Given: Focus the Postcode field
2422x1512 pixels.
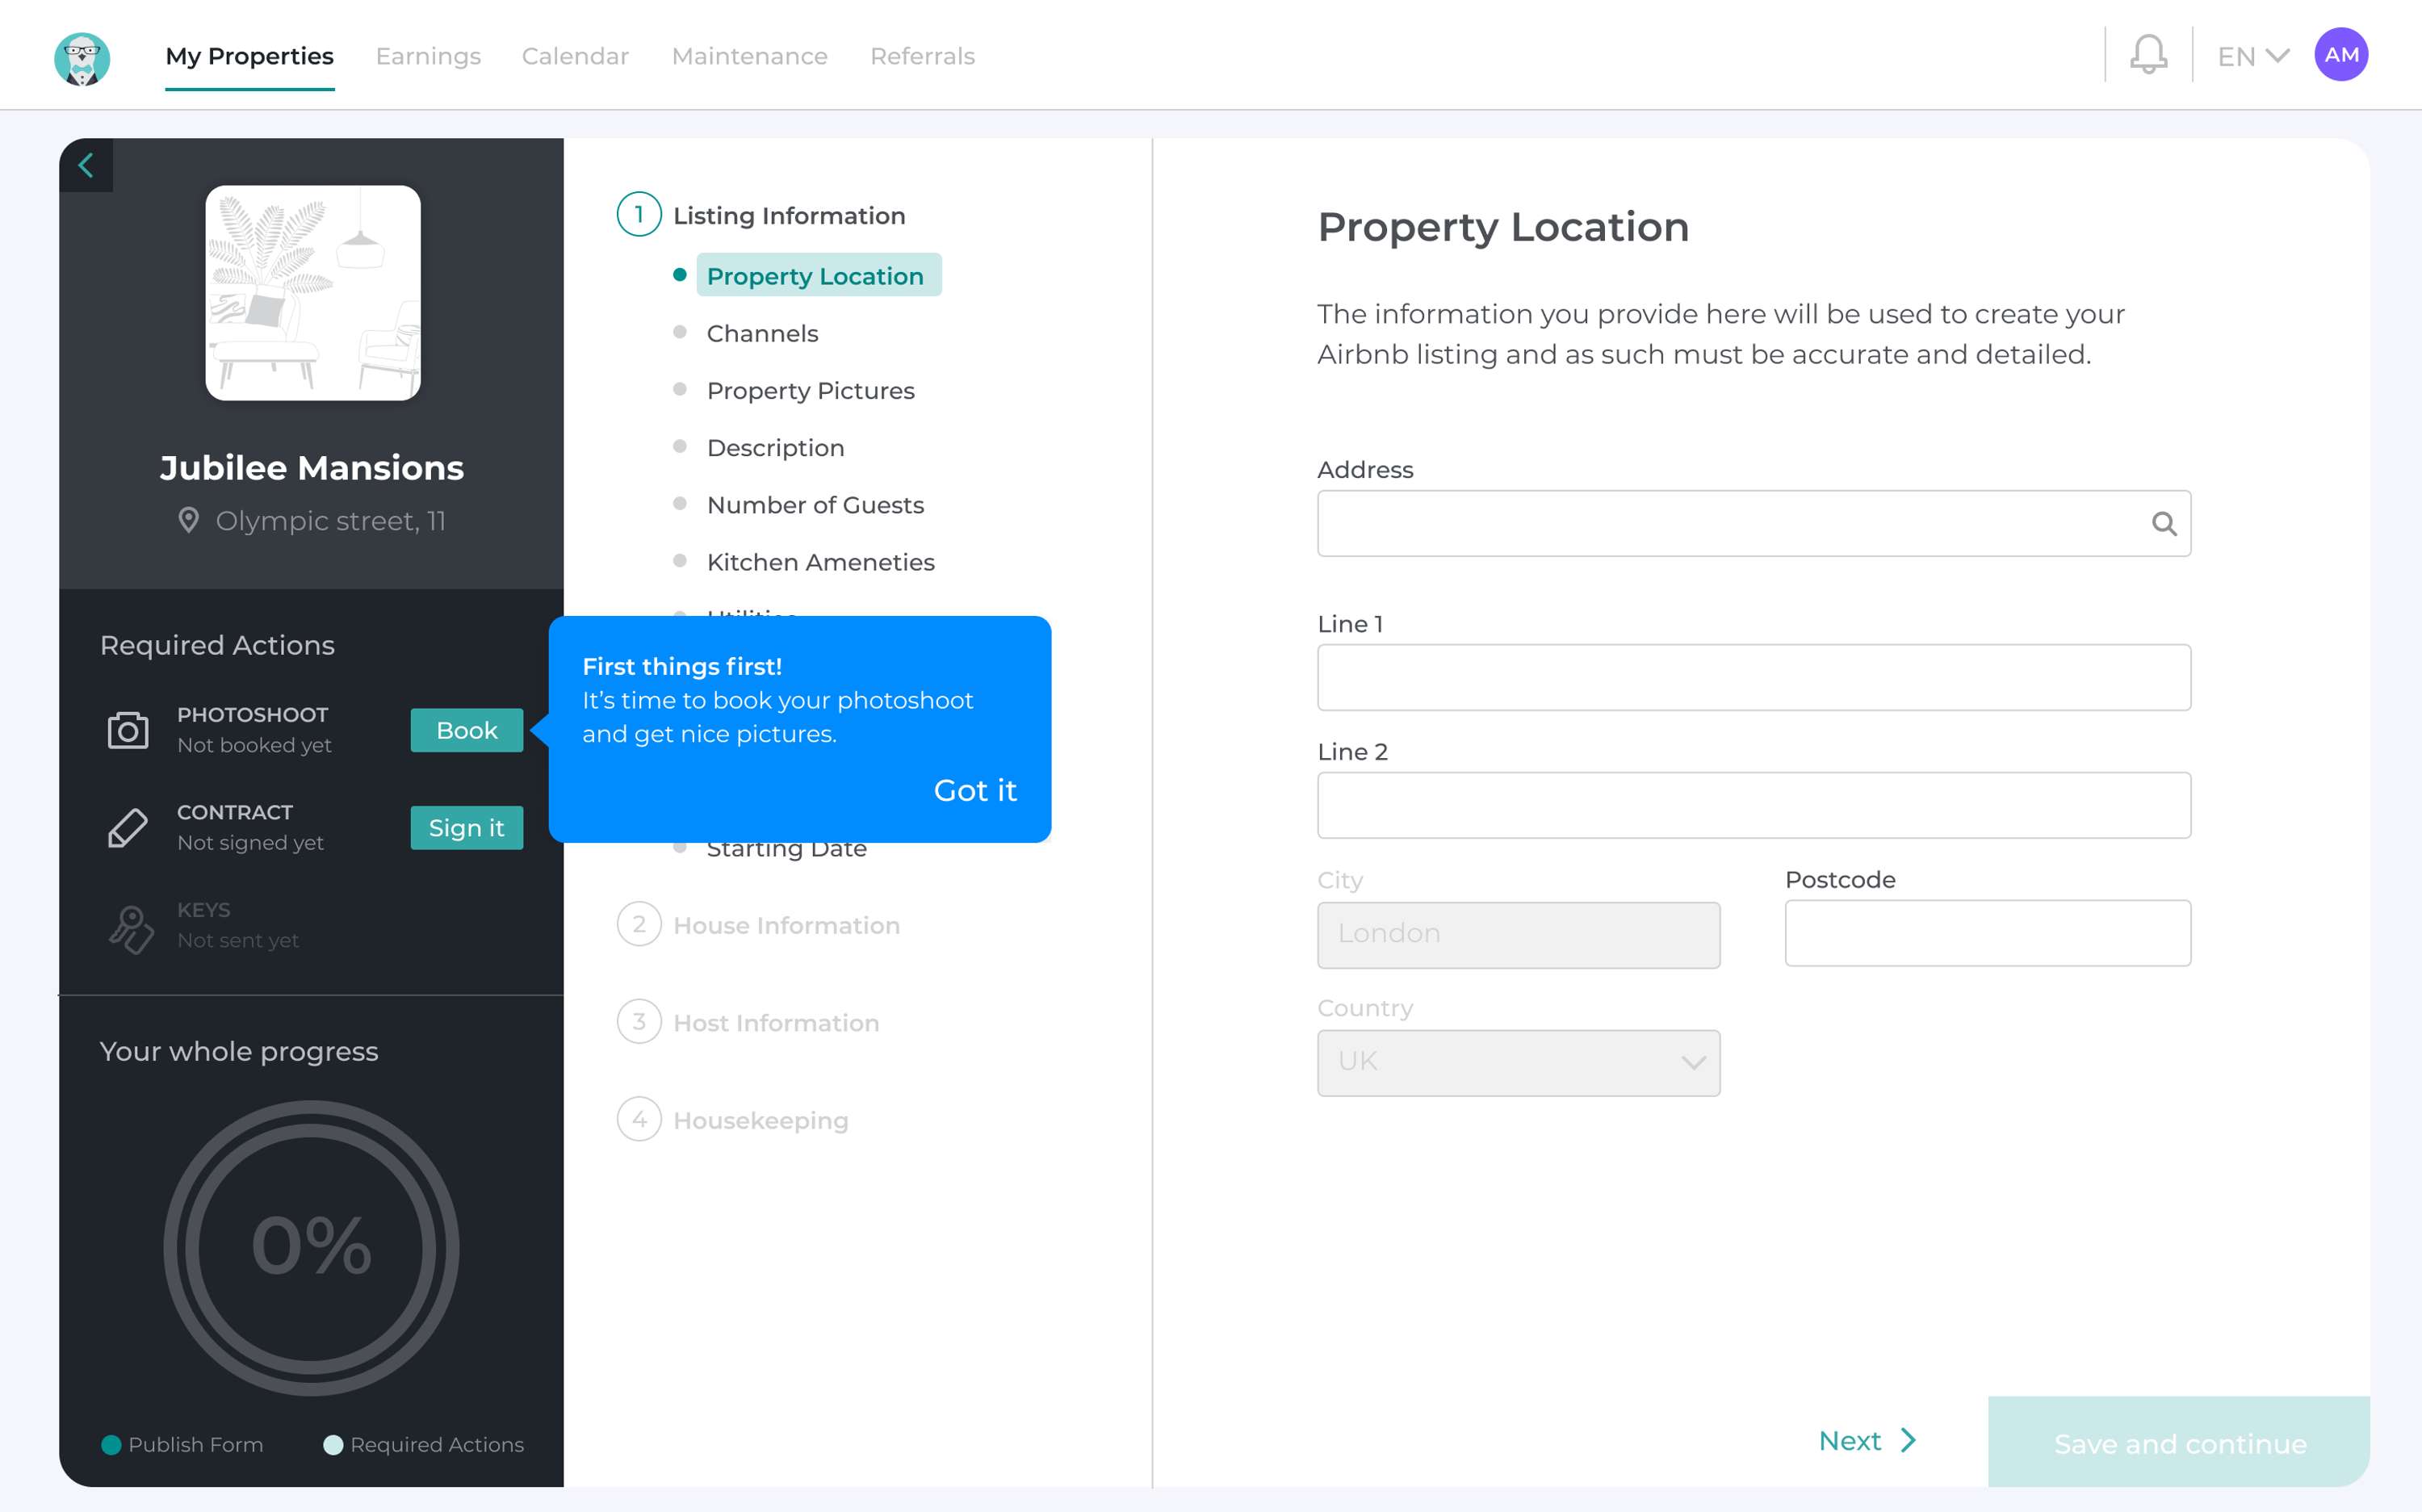Looking at the screenshot, I should 1987,933.
